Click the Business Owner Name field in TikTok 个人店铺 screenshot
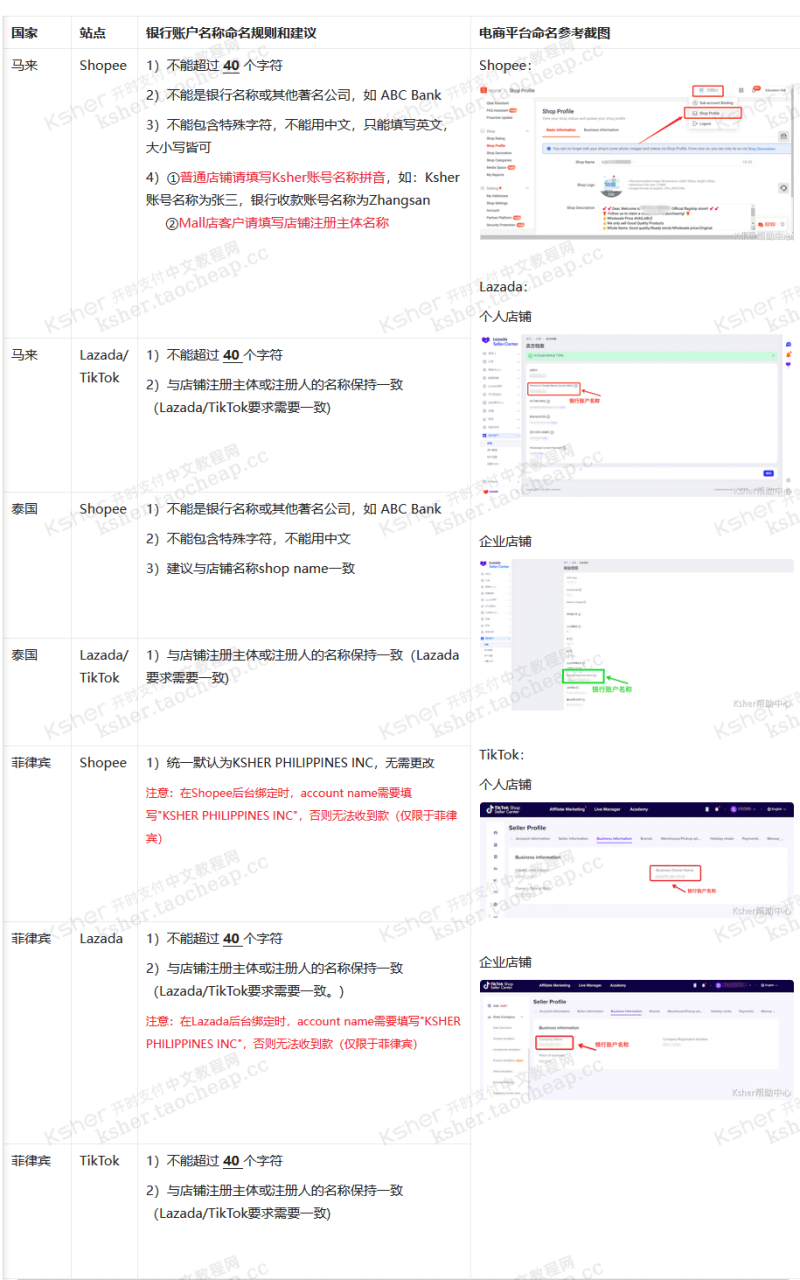The image size is (800, 1280). [x=675, y=872]
